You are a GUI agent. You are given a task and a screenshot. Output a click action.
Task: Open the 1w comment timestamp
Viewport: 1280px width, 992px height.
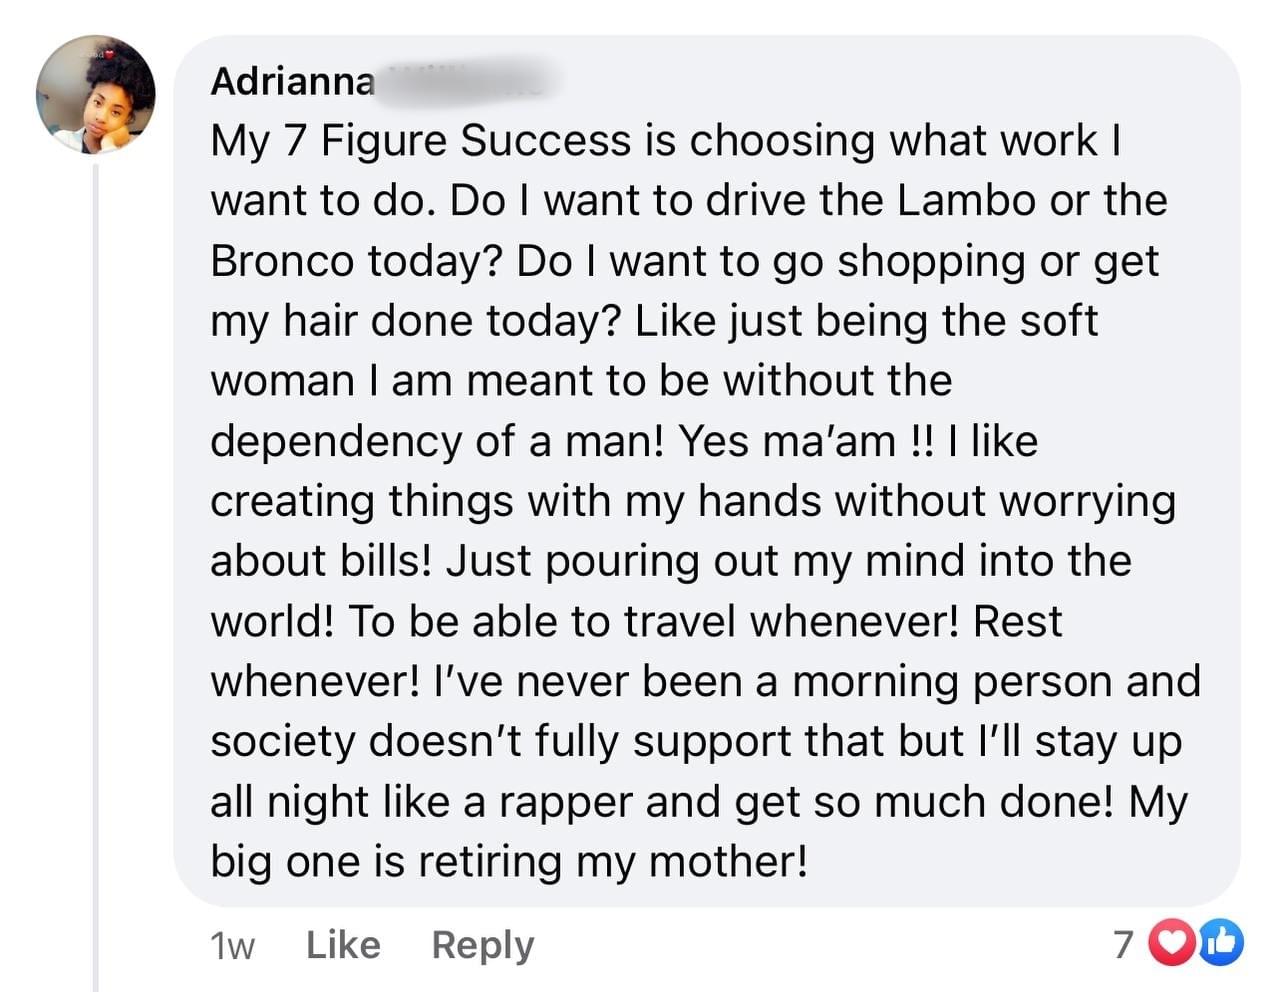click(x=232, y=946)
